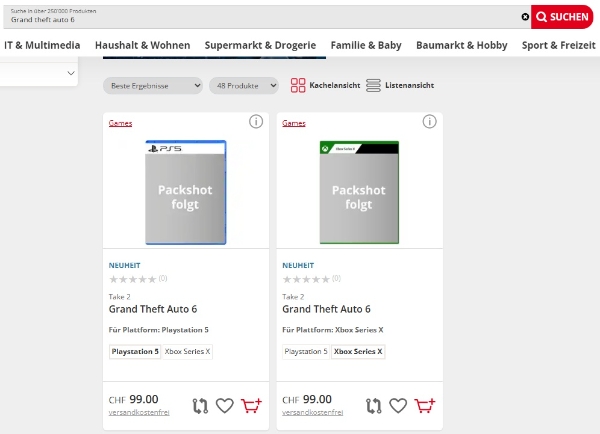
Task: Add PS5 game to wishlist heart
Action: (225, 405)
